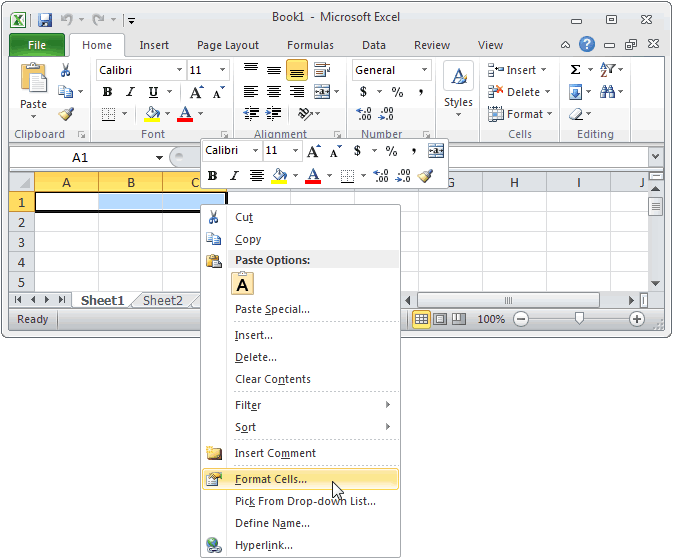Open the mini toolbar font size dropdown
The width and height of the screenshot is (673, 560).
(295, 151)
